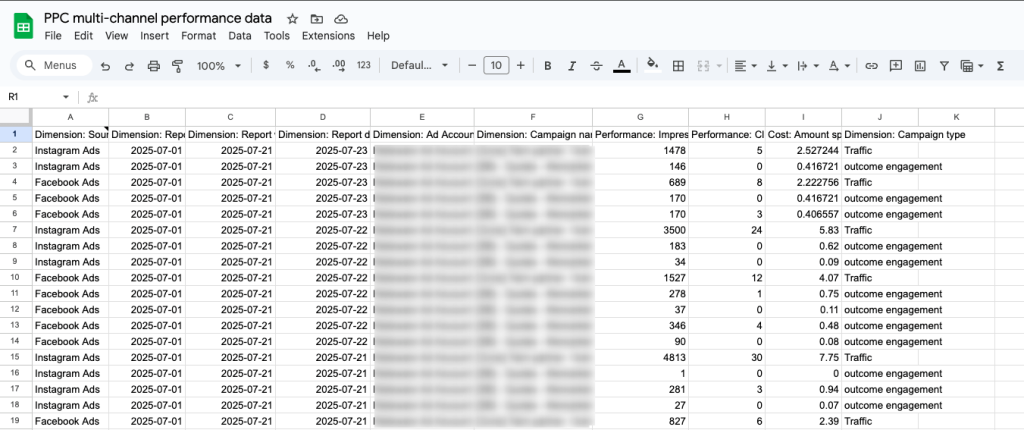Click the insert chart icon

click(920, 65)
